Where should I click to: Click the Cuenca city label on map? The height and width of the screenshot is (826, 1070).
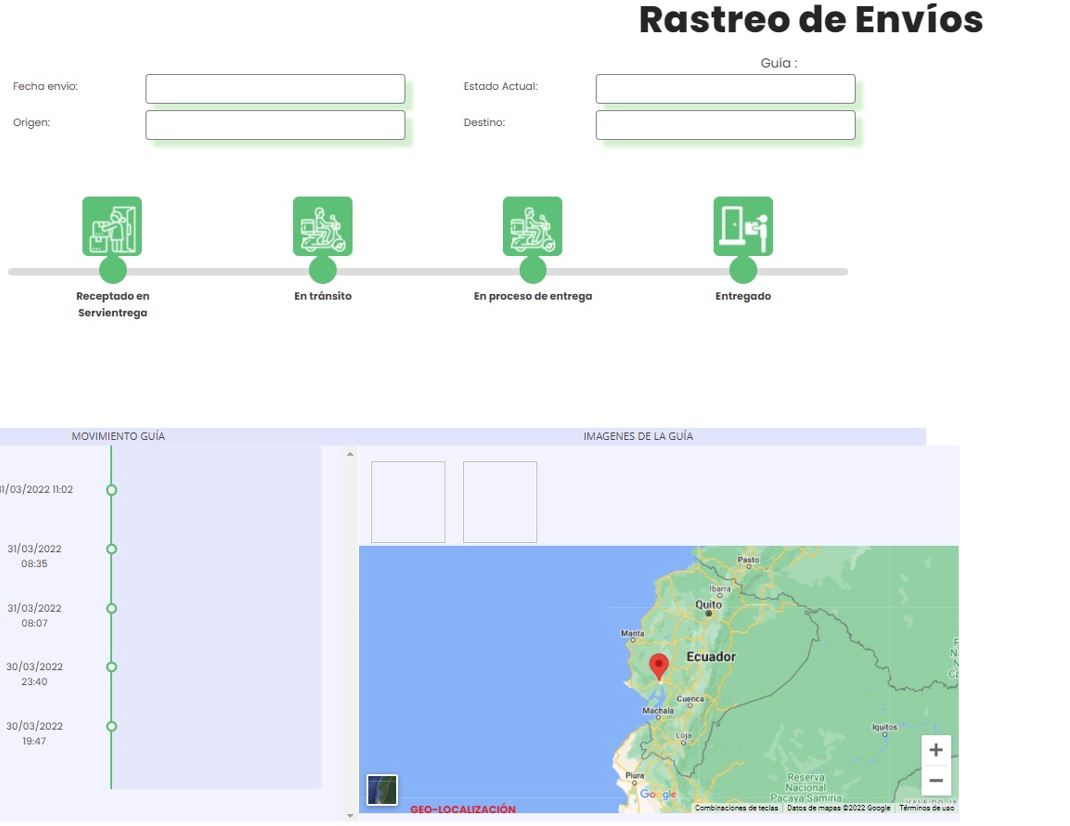coord(690,699)
